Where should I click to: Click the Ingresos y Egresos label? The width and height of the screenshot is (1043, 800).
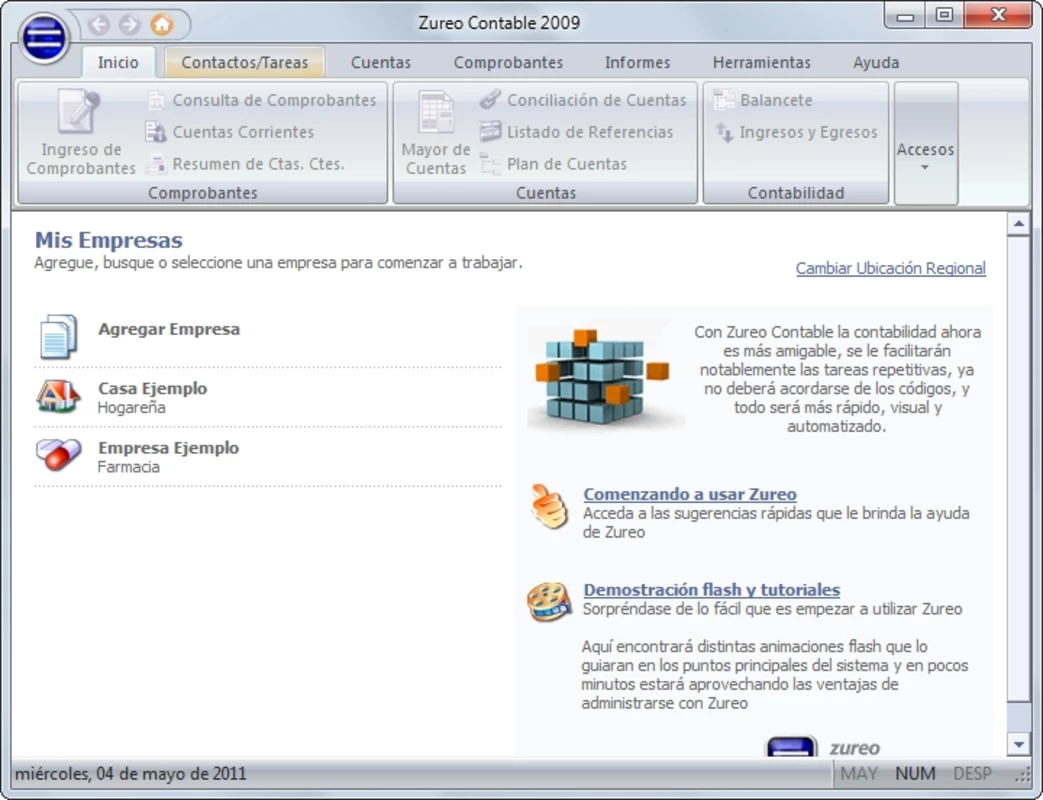tap(808, 132)
